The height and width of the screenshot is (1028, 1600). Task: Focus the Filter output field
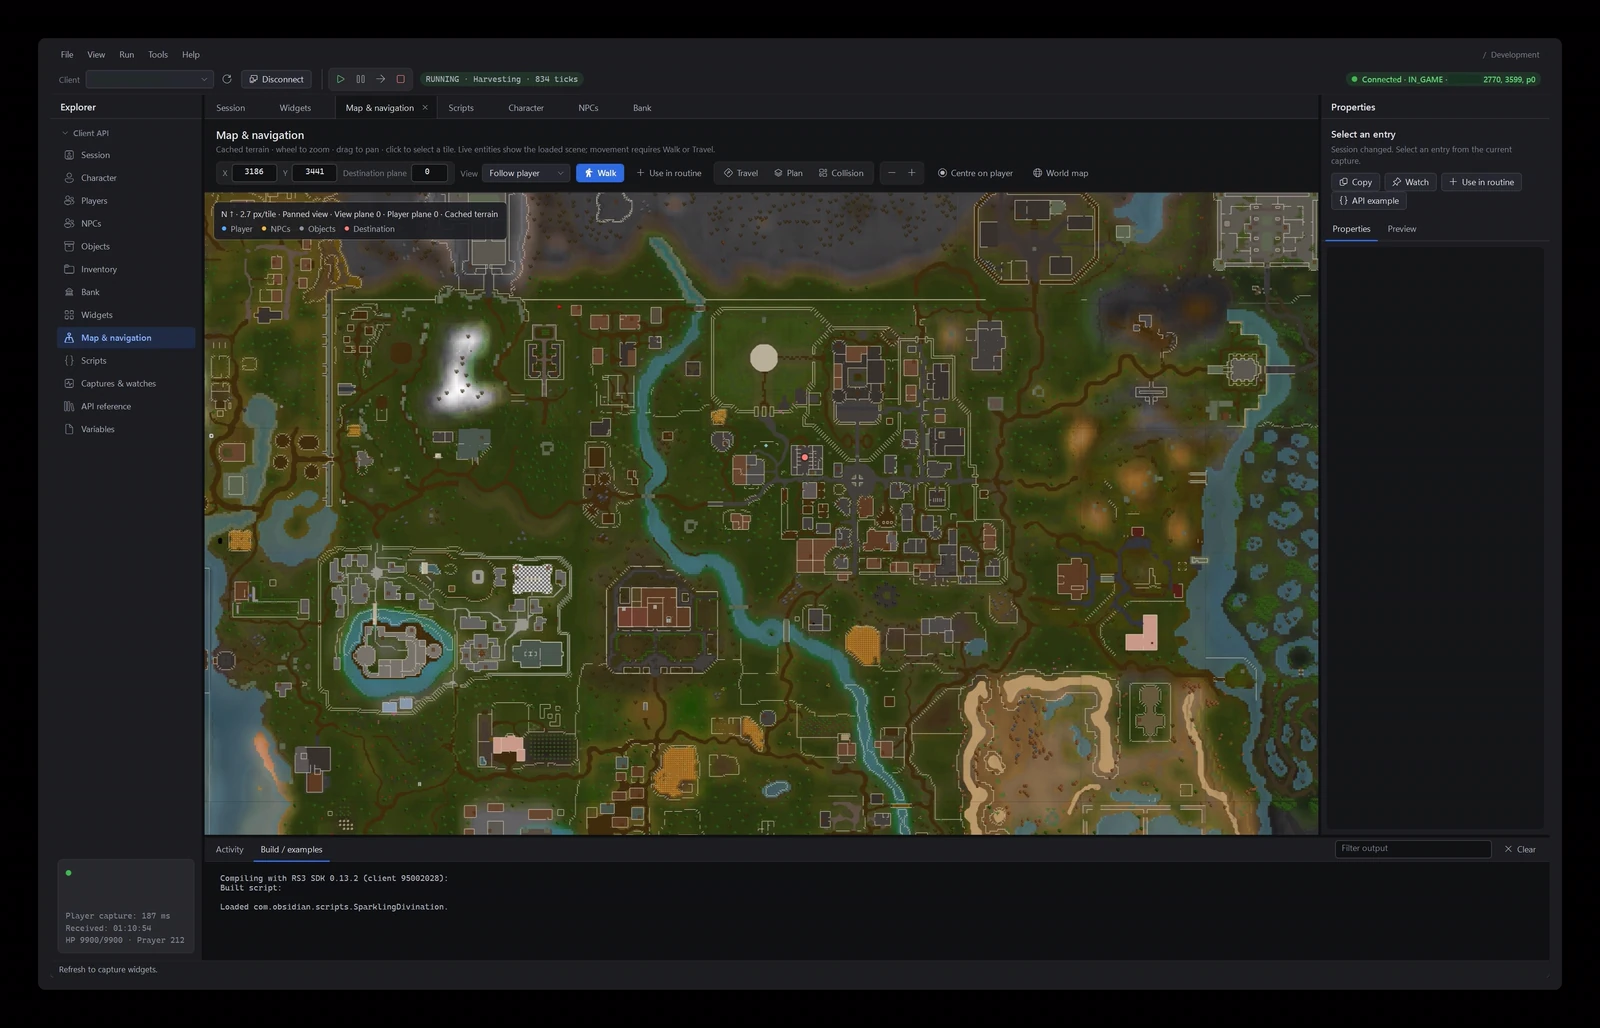click(1413, 849)
